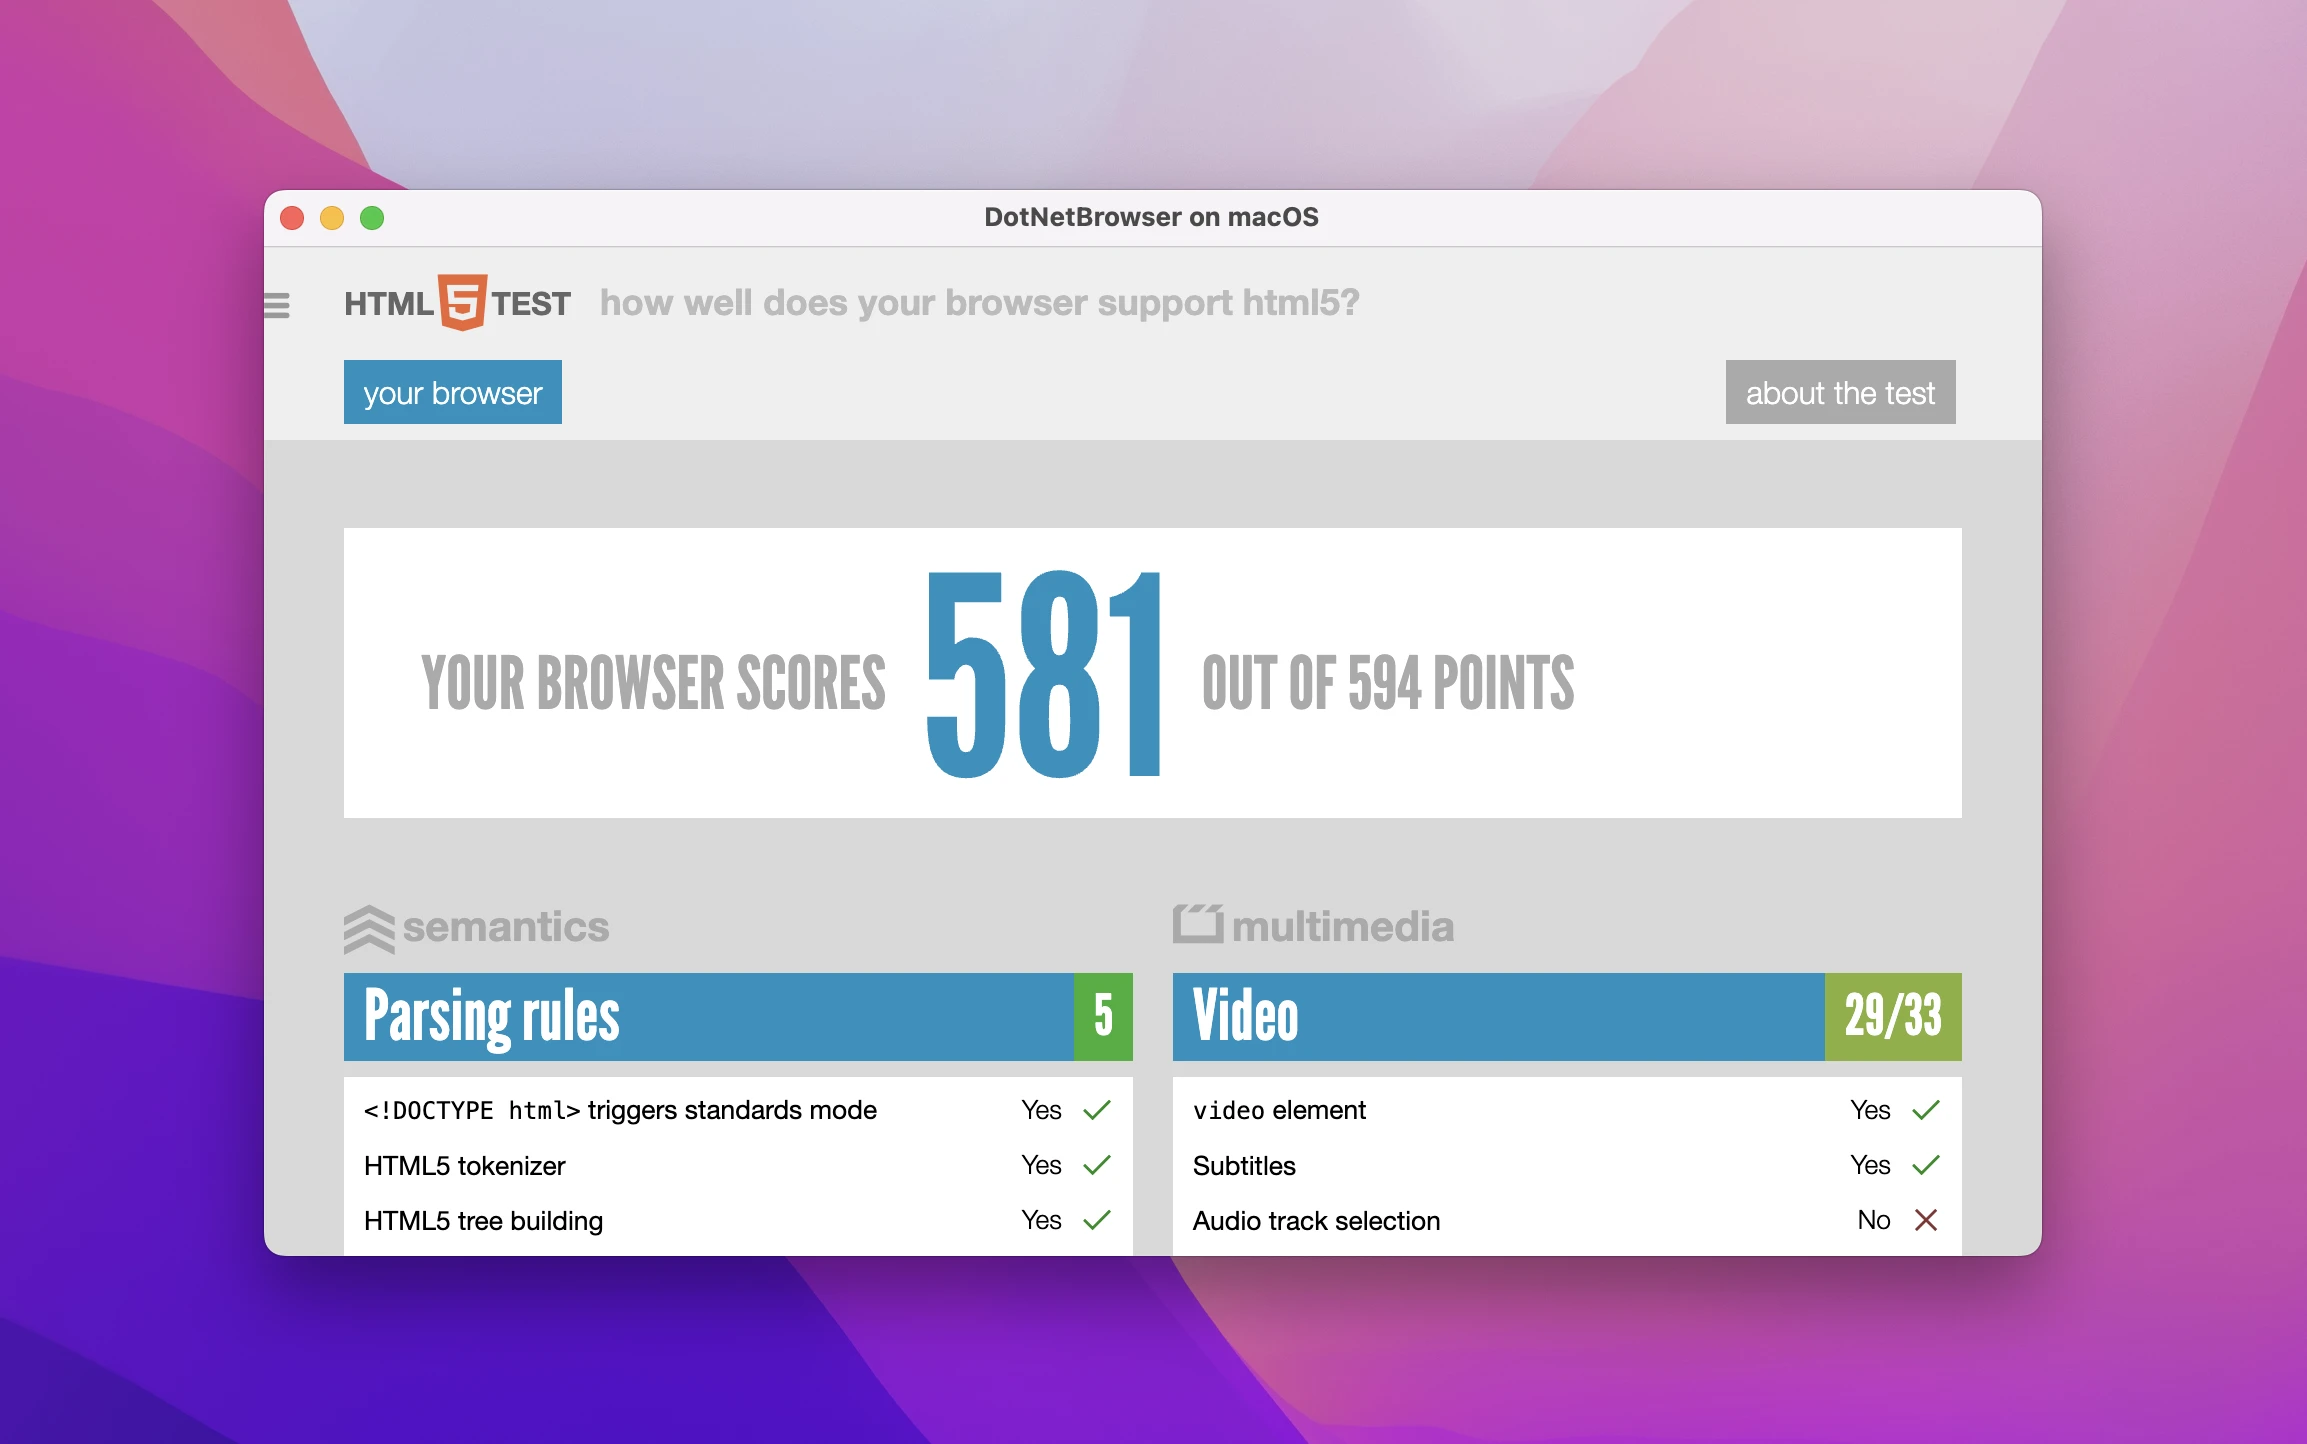Click the semantics stacked-layers icon
Viewport: 2307px width, 1444px height.
coord(369,929)
